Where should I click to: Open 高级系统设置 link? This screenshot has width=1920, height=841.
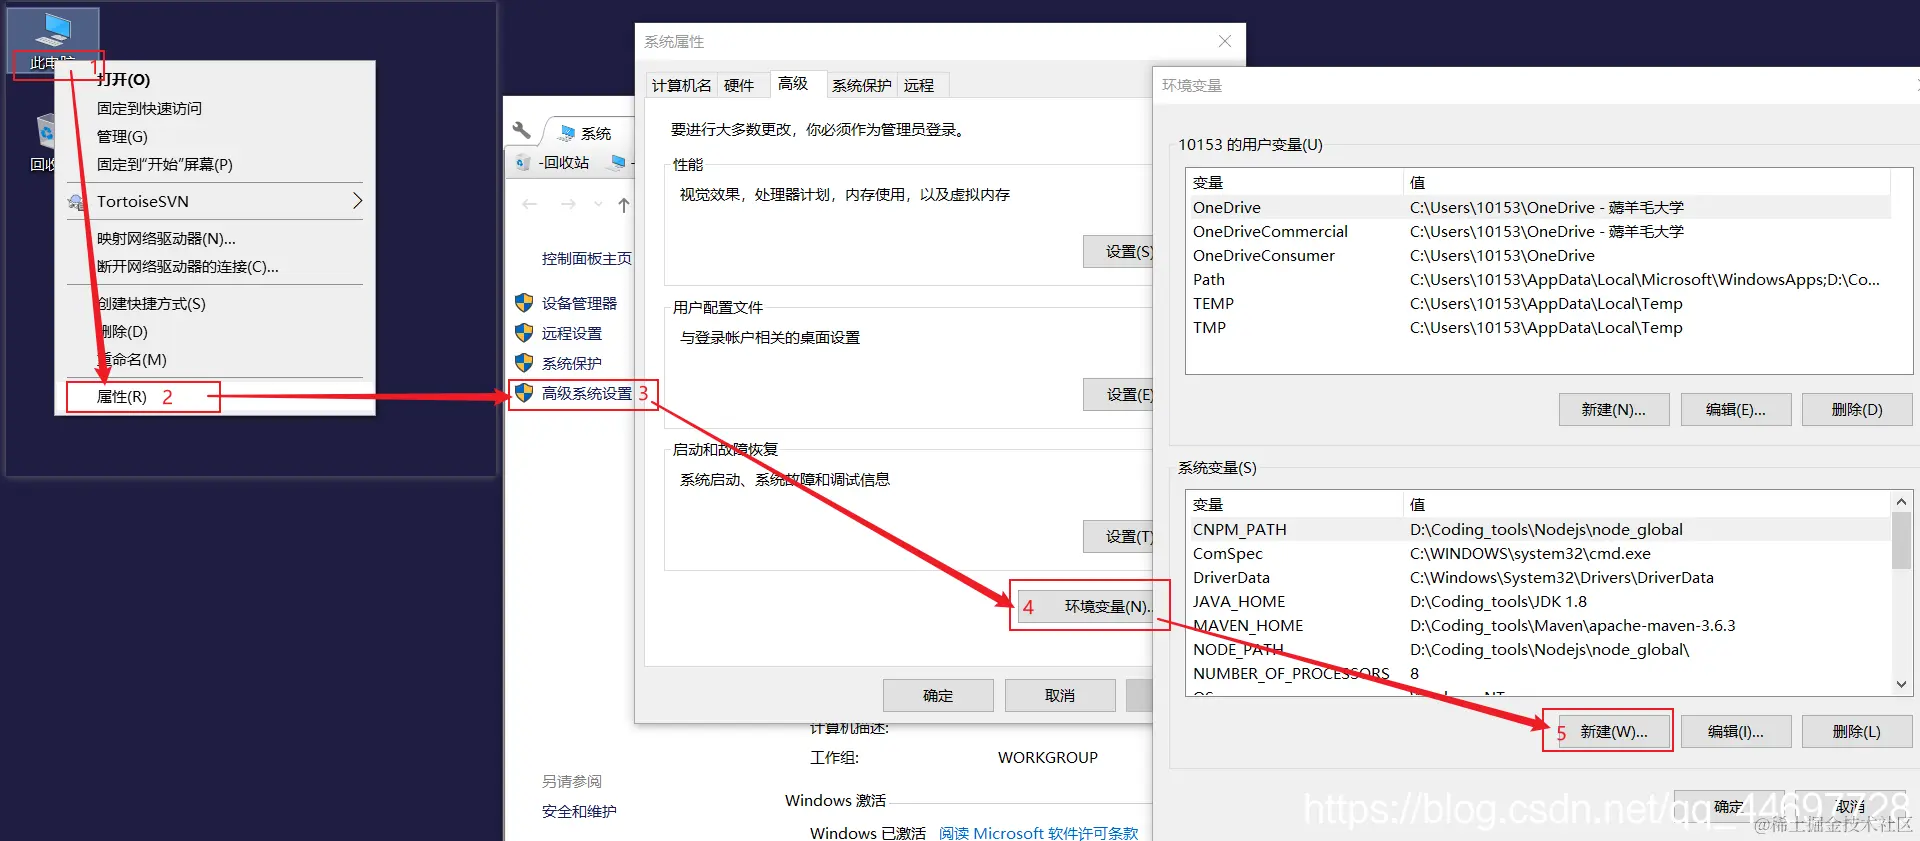pos(587,393)
